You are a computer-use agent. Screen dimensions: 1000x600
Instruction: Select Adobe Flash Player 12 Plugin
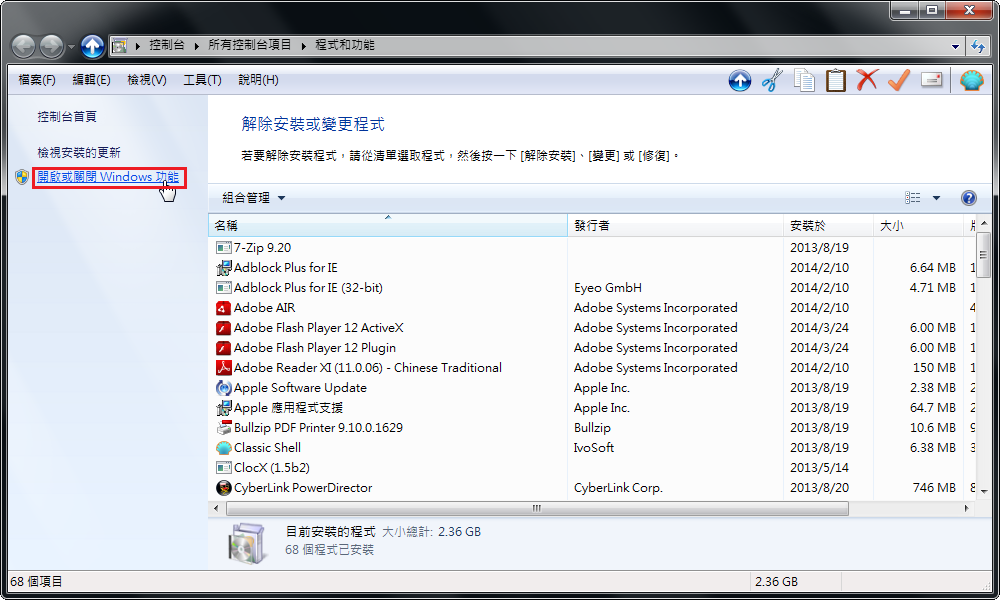(x=314, y=348)
